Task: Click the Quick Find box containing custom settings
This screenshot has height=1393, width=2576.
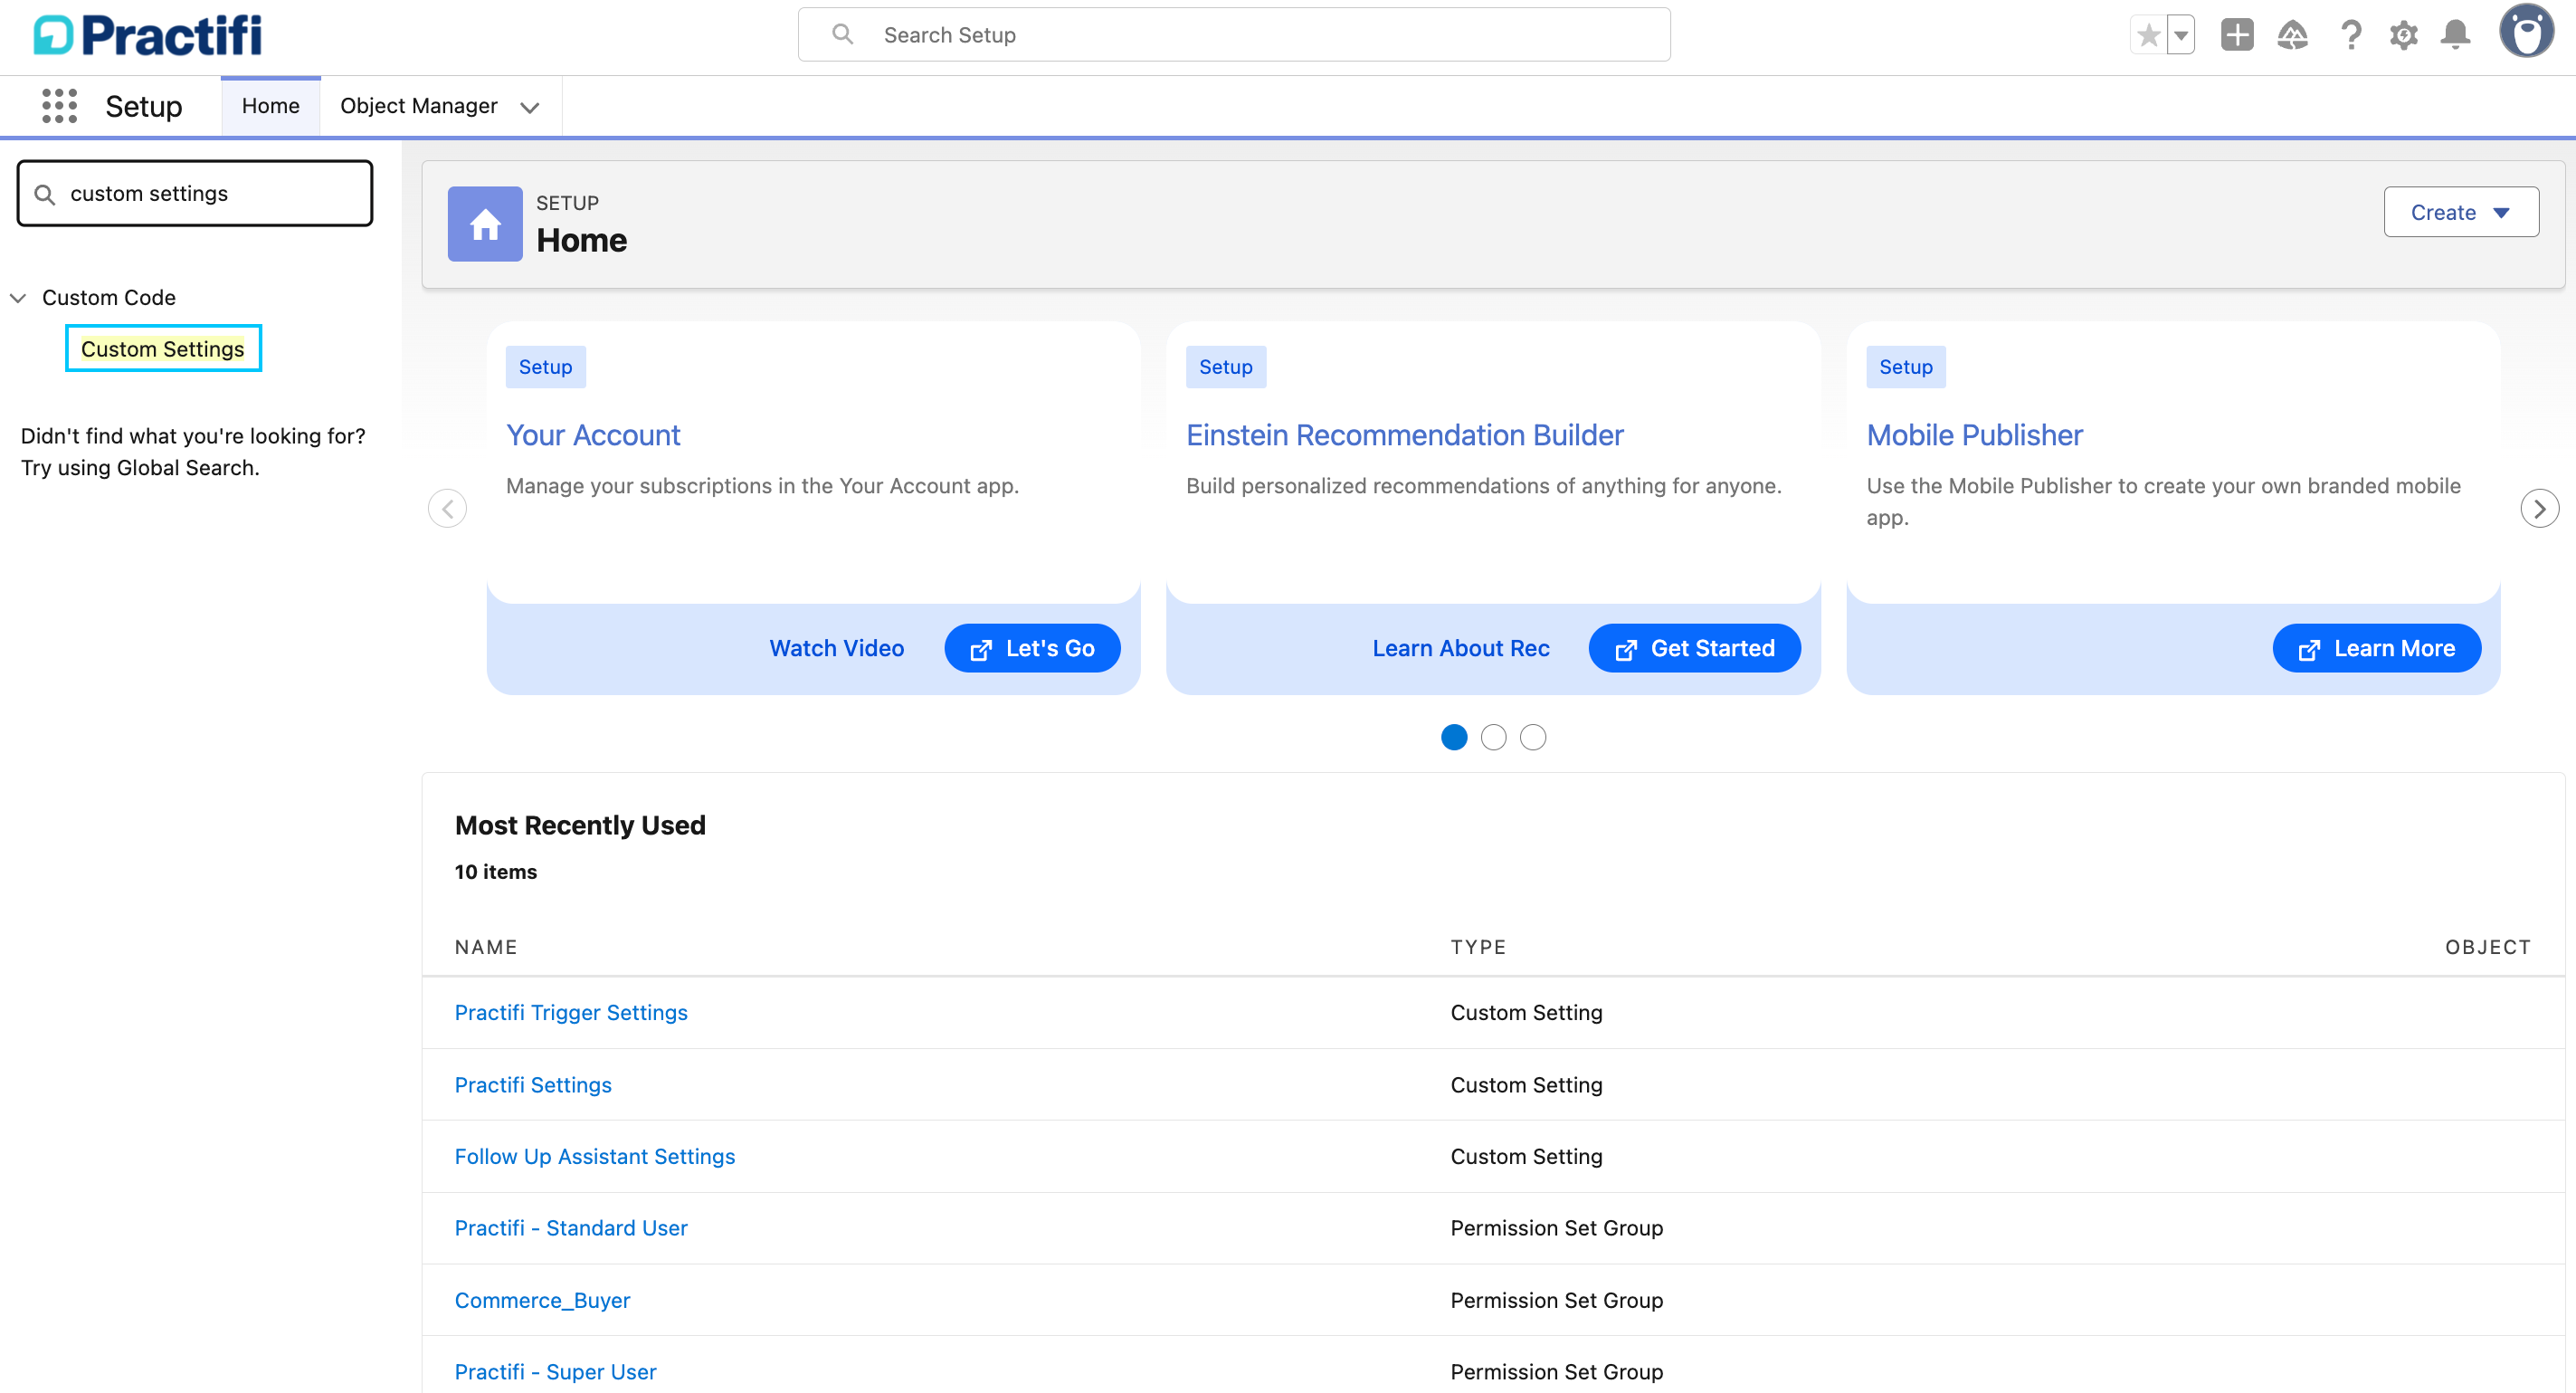Action: coord(195,193)
